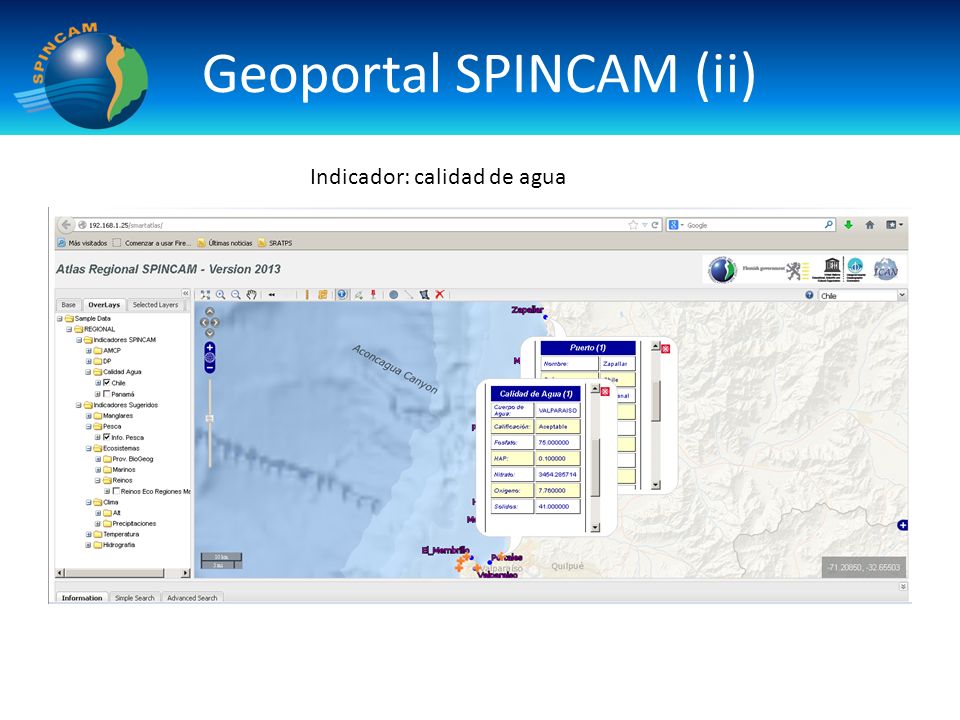Click the minus zoom-out map button
The width and height of the screenshot is (960, 720).
209,368
